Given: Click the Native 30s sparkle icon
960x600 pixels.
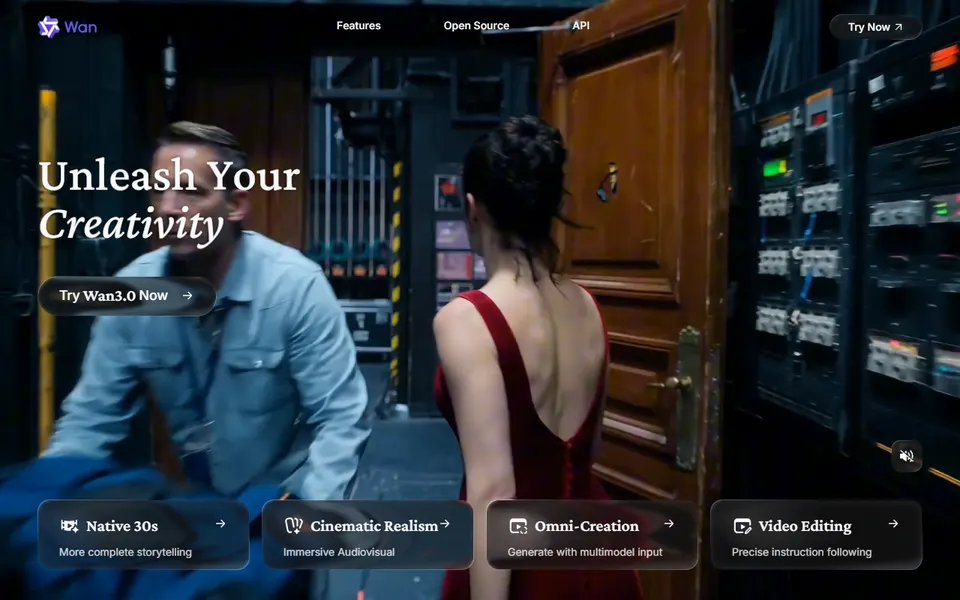Looking at the screenshot, I should pos(69,525).
